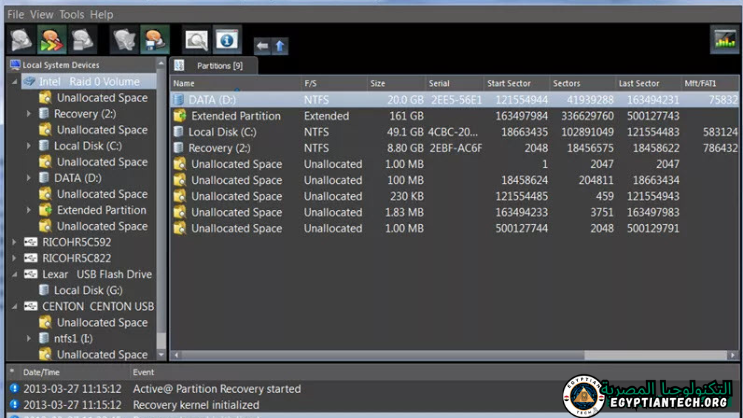The width and height of the screenshot is (743, 418).
Task: Open the magnifier search toolbar icon
Action: pos(195,40)
